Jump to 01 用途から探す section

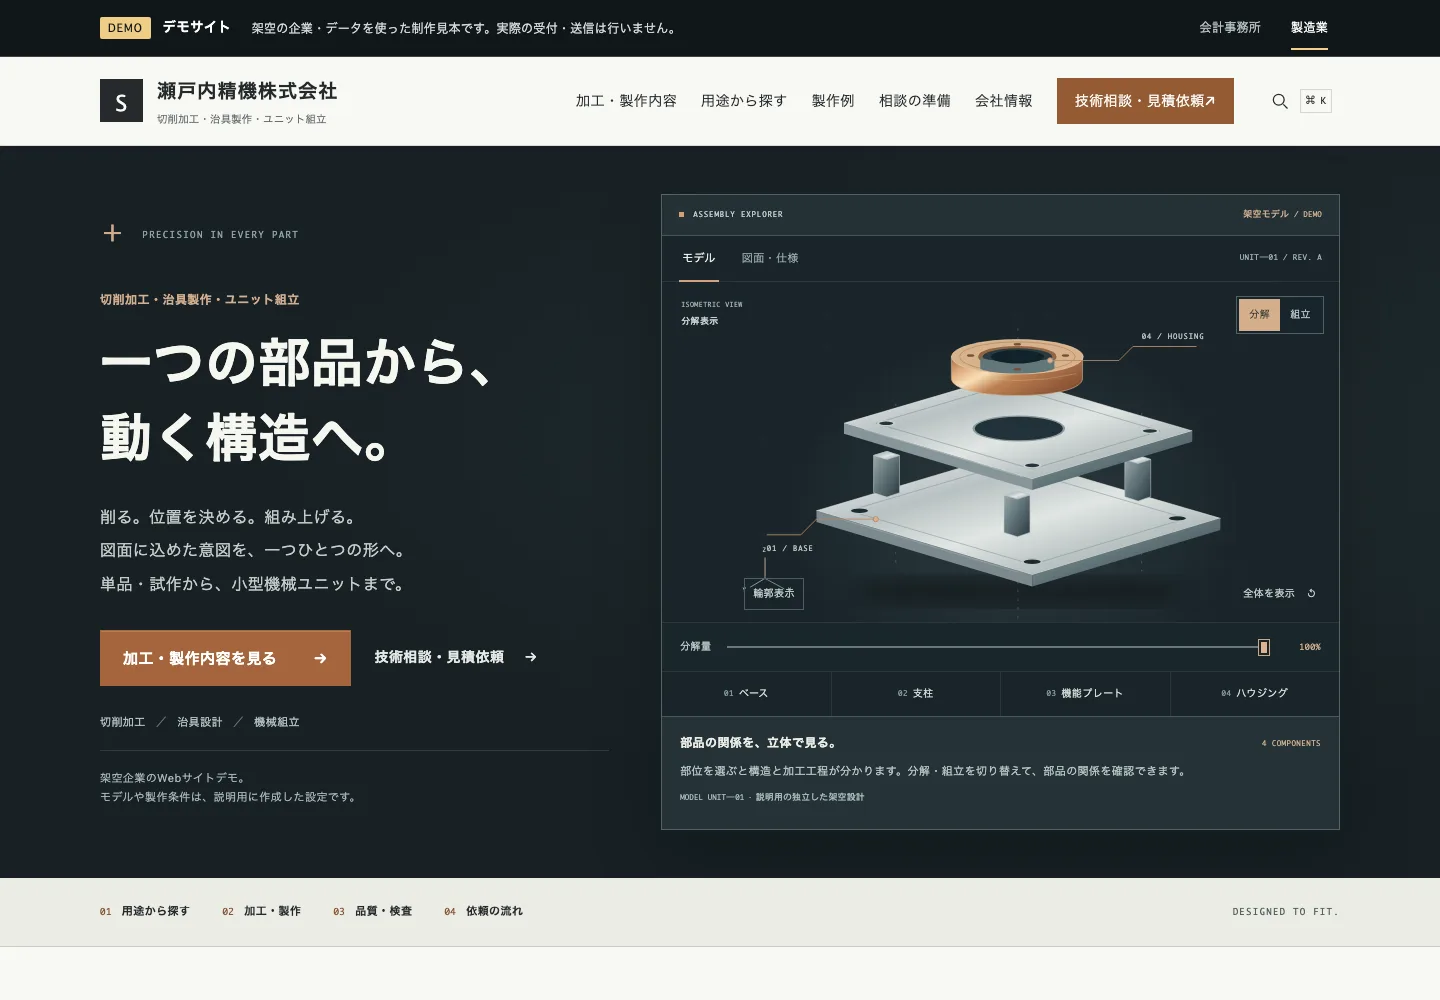(145, 911)
